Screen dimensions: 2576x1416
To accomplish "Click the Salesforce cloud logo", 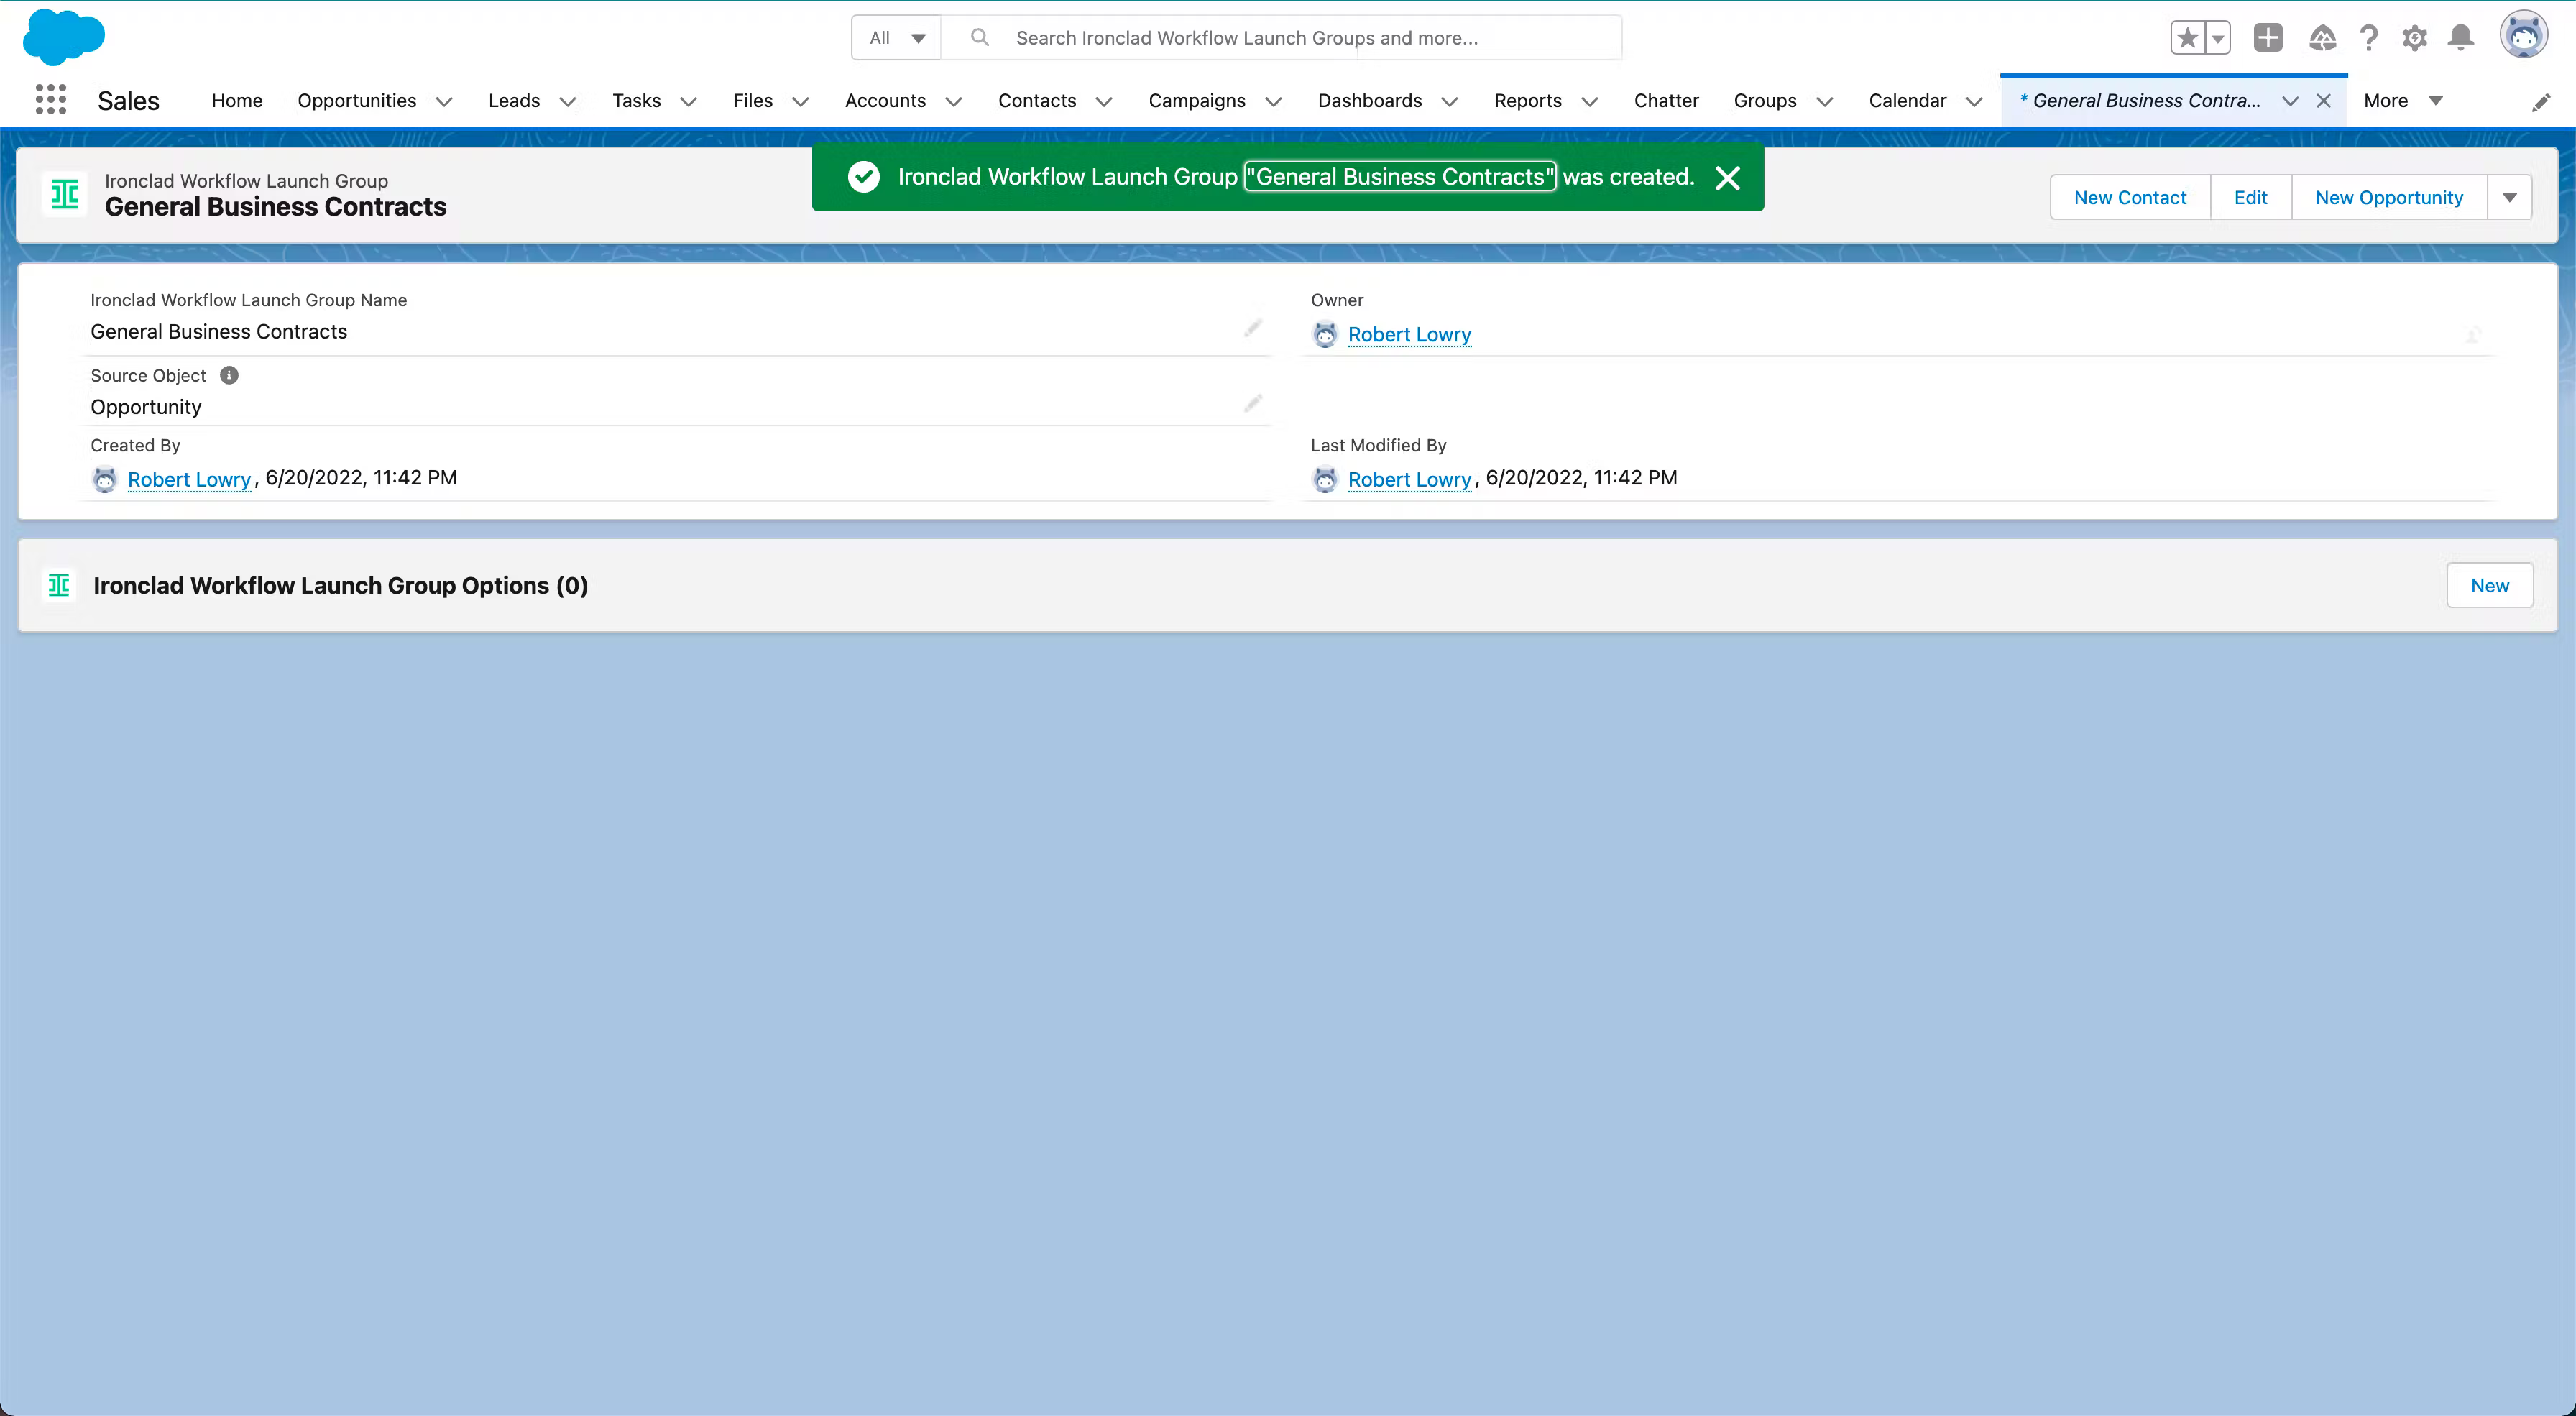I will [64, 37].
